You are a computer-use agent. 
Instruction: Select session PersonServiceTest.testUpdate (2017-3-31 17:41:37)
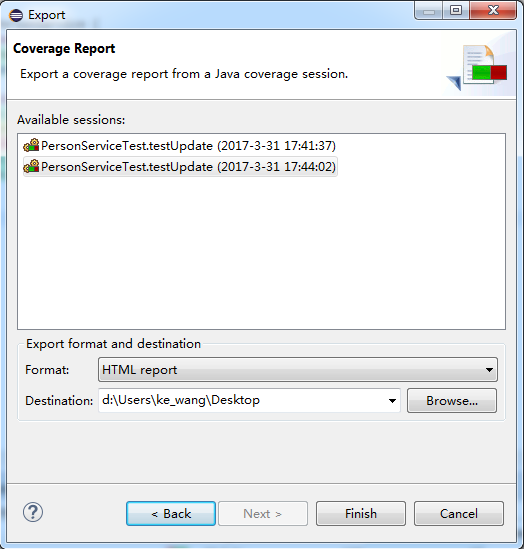(x=180, y=146)
